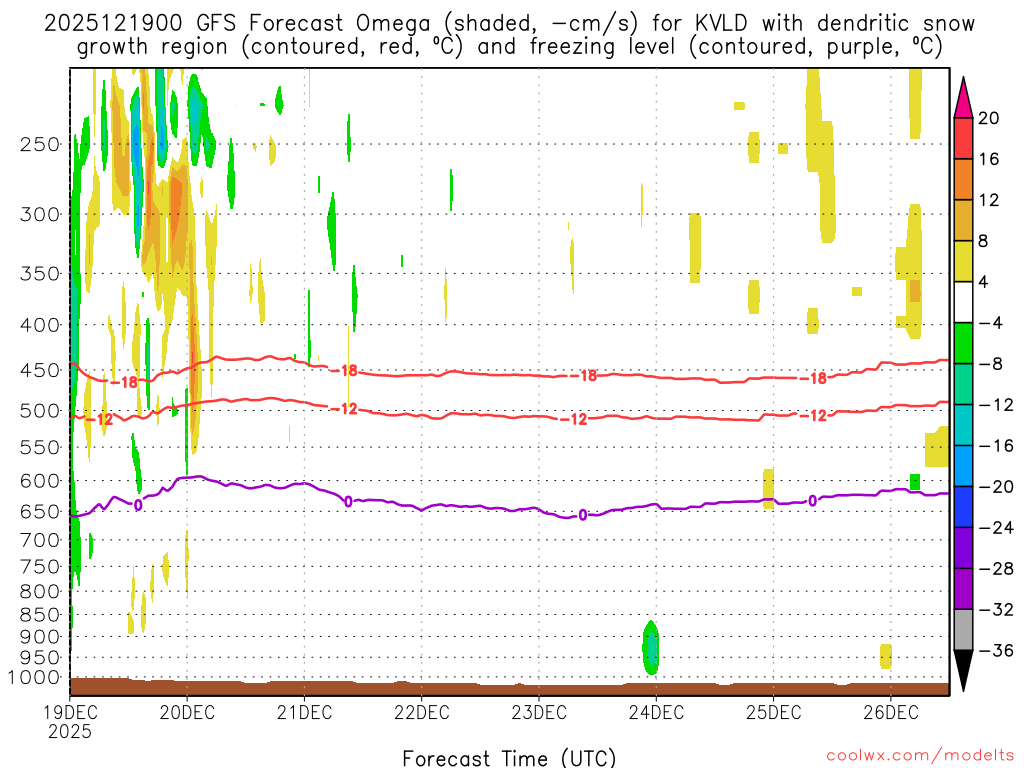The height and width of the screenshot is (768, 1024).
Task: Click the 800 pressure level label
Action: pos(40,592)
